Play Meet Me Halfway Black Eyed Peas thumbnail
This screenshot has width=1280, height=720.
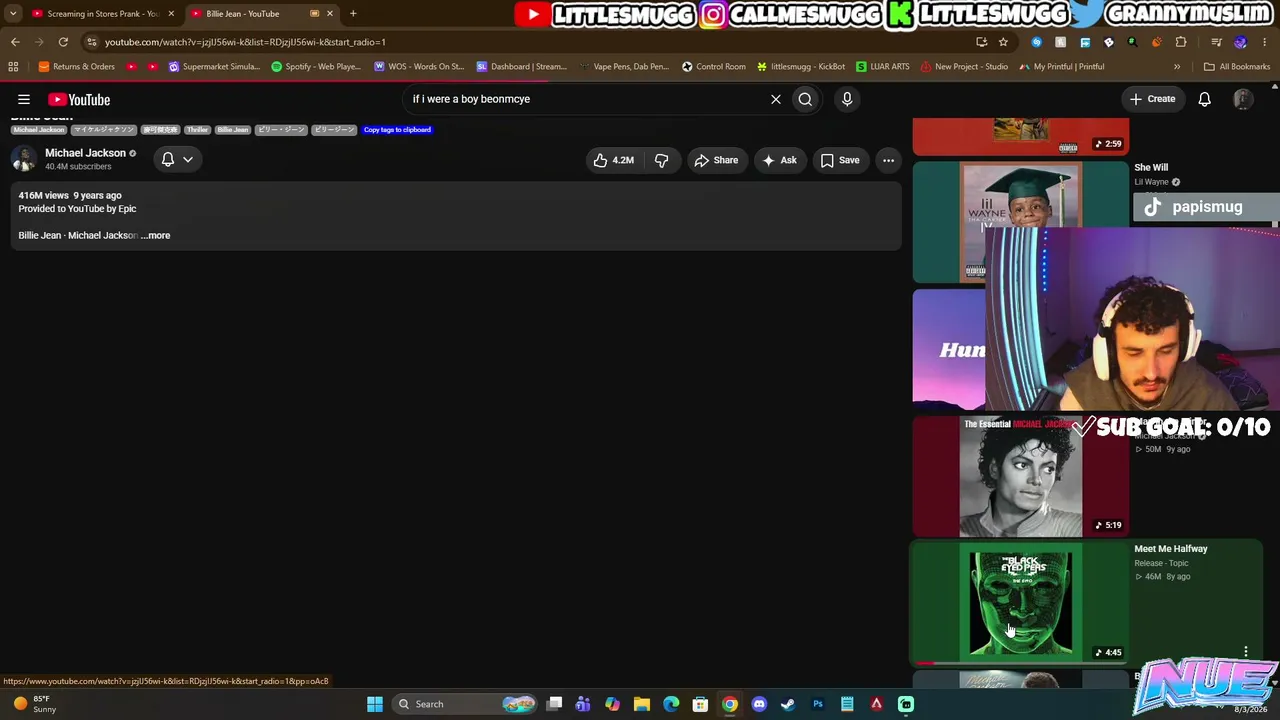click(x=1020, y=603)
